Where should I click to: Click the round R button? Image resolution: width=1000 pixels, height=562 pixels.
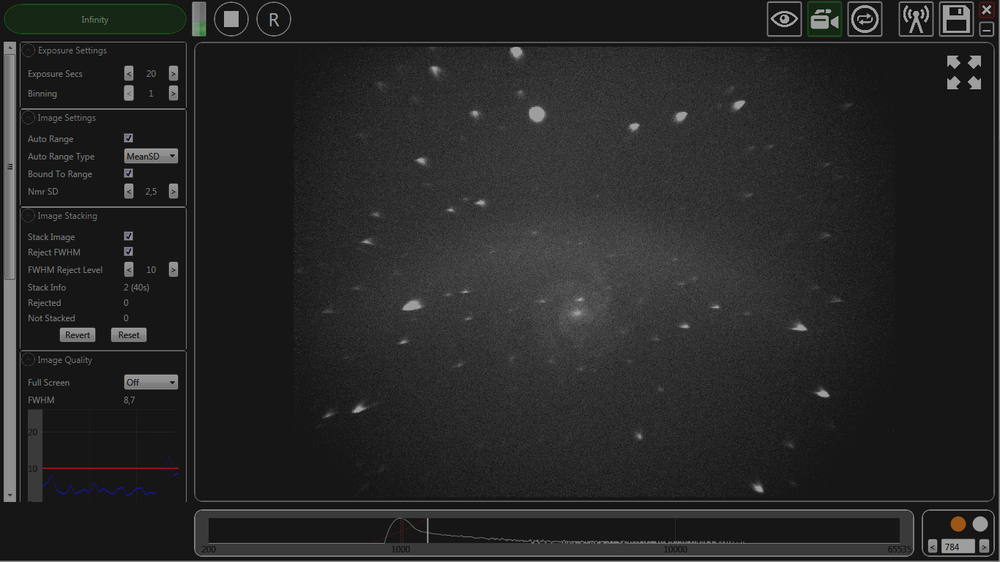(274, 19)
